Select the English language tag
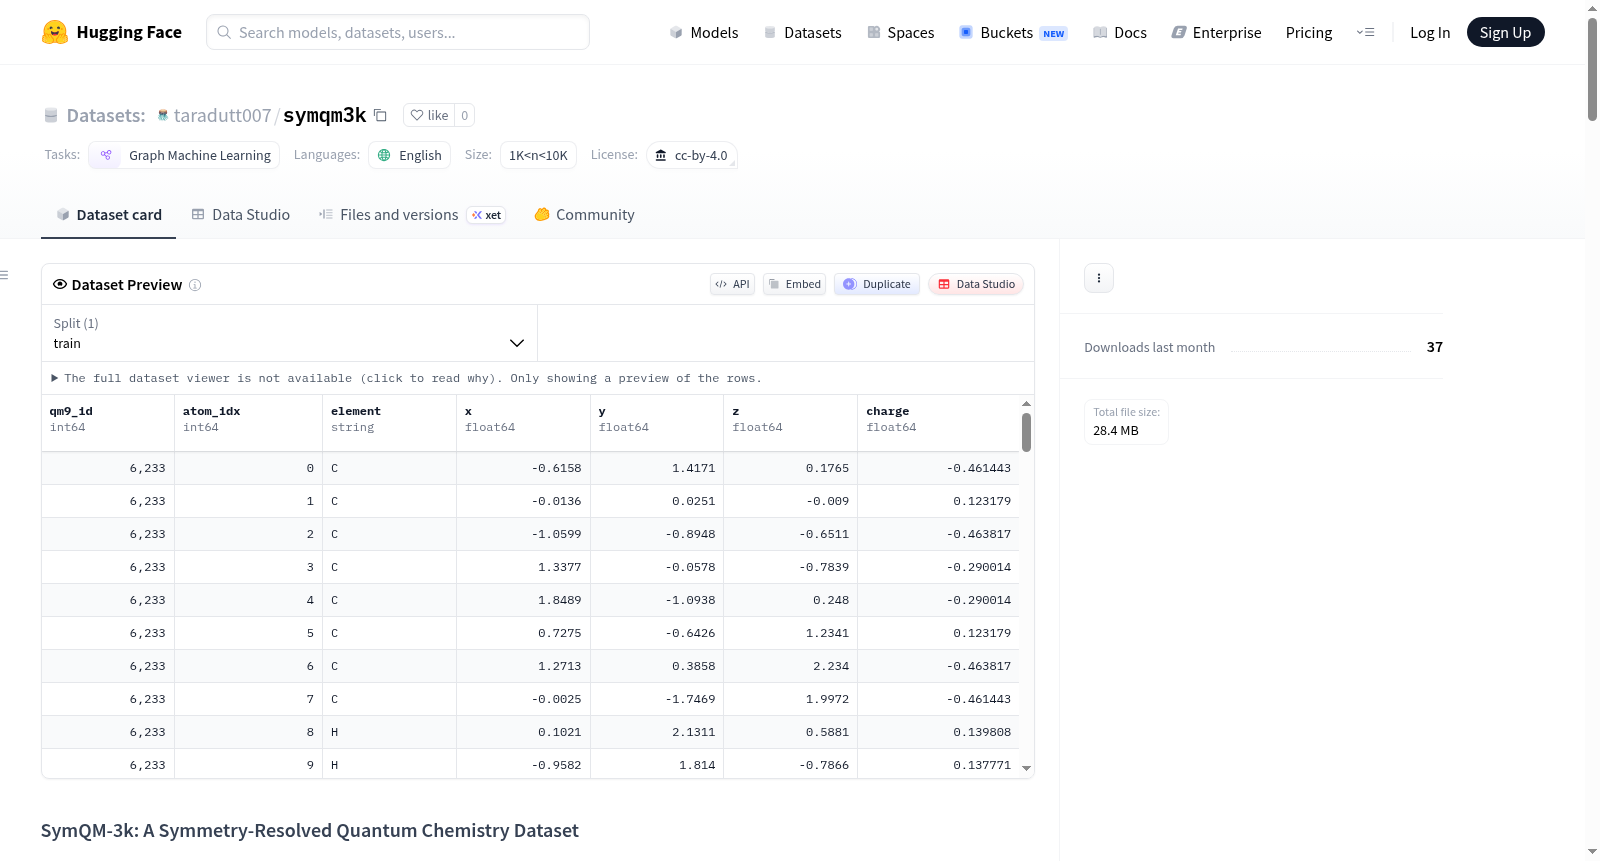The width and height of the screenshot is (1600, 861). pos(410,155)
